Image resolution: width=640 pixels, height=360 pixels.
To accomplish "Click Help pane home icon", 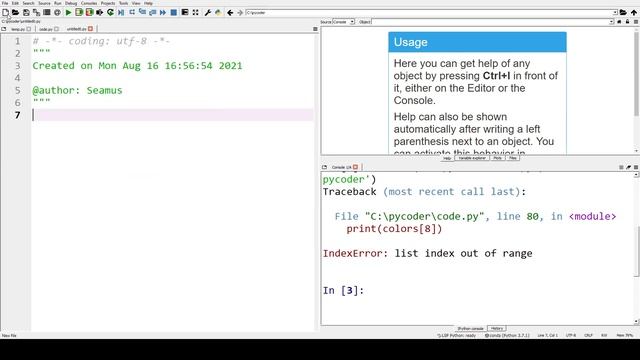I will (619, 22).
